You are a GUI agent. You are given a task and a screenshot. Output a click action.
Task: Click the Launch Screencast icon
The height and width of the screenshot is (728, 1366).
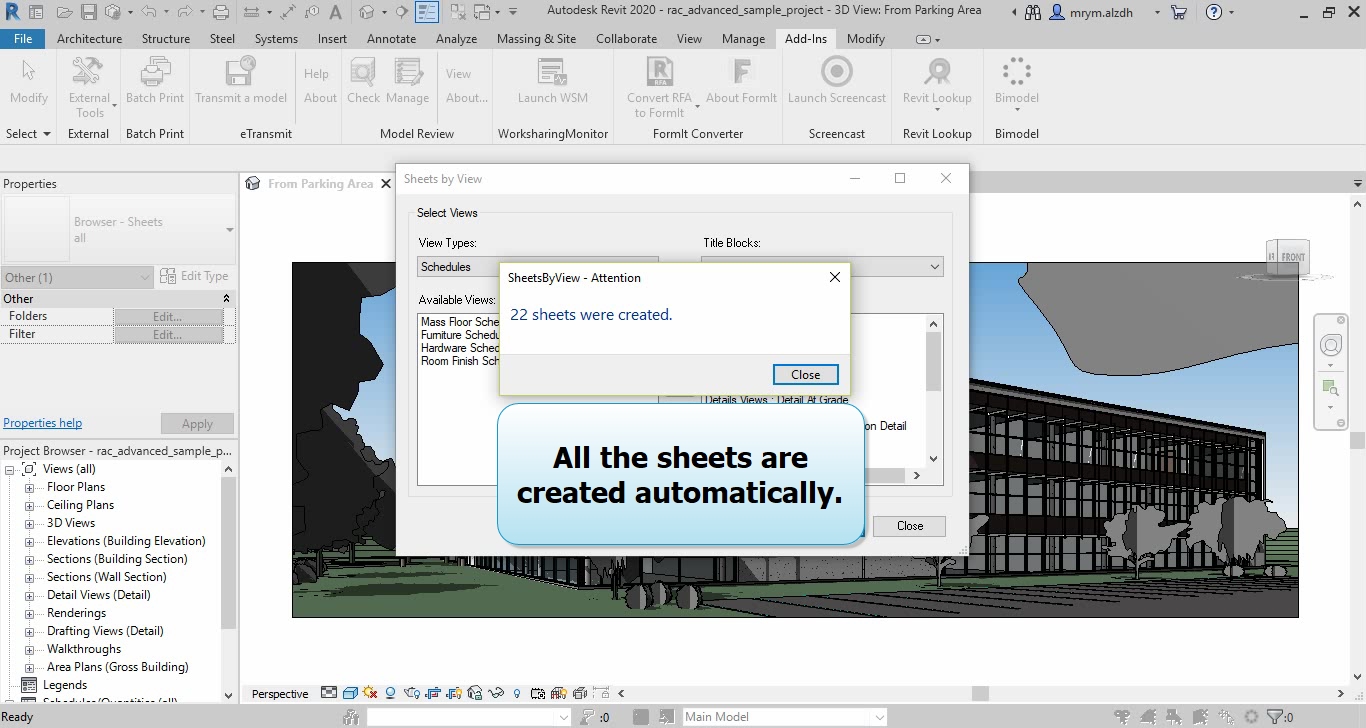836,72
